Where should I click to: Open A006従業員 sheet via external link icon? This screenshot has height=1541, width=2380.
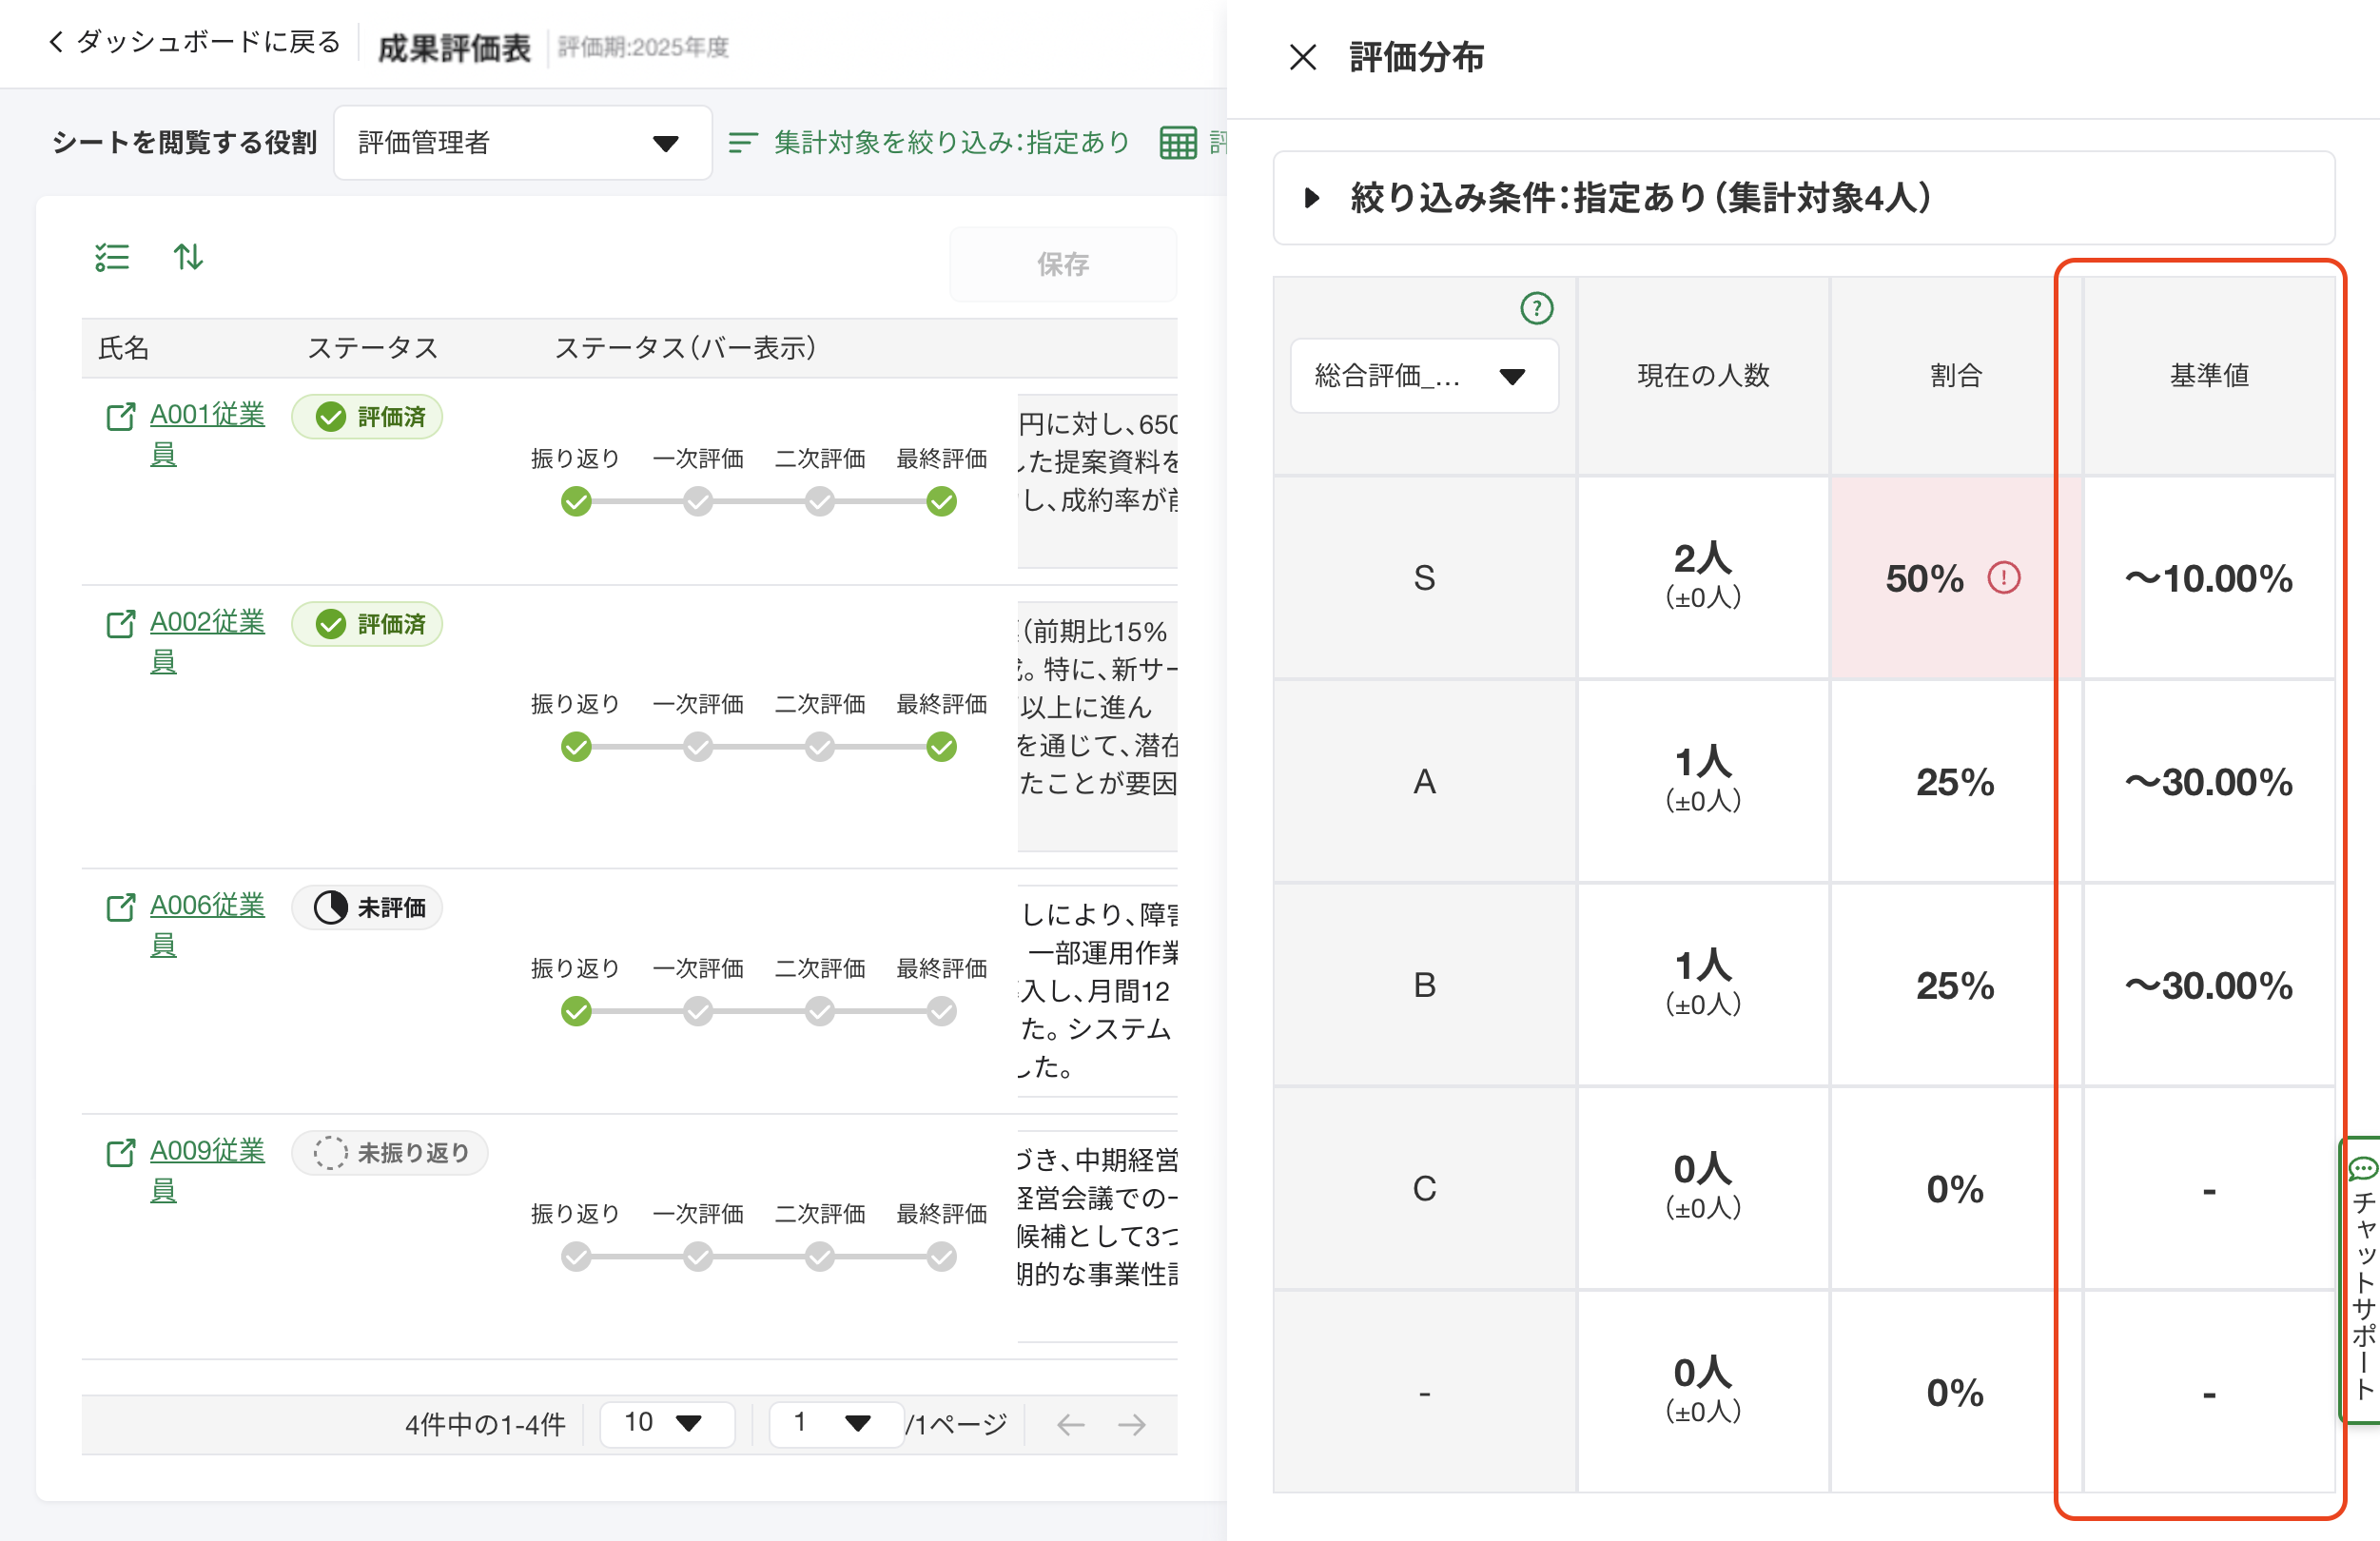[x=121, y=907]
